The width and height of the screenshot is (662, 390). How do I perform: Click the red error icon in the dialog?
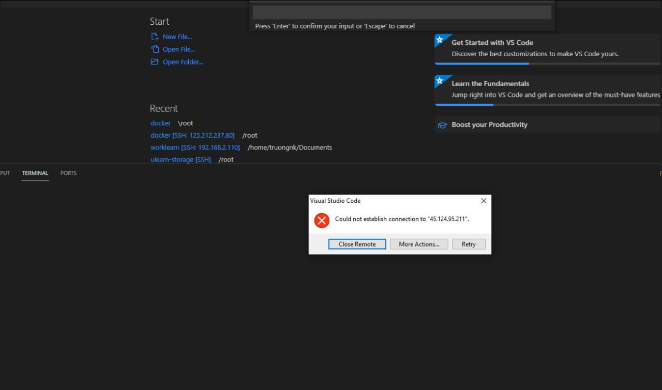pyautogui.click(x=322, y=220)
